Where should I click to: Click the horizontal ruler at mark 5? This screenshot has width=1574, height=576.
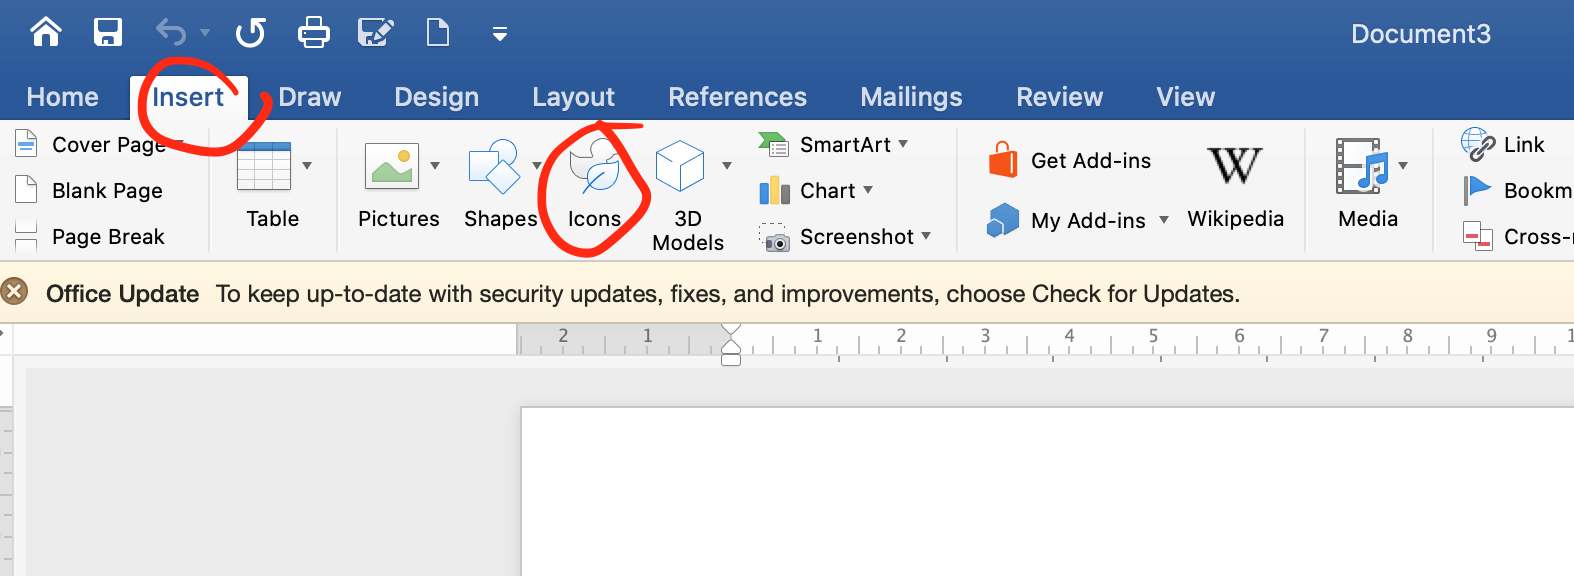point(1153,337)
